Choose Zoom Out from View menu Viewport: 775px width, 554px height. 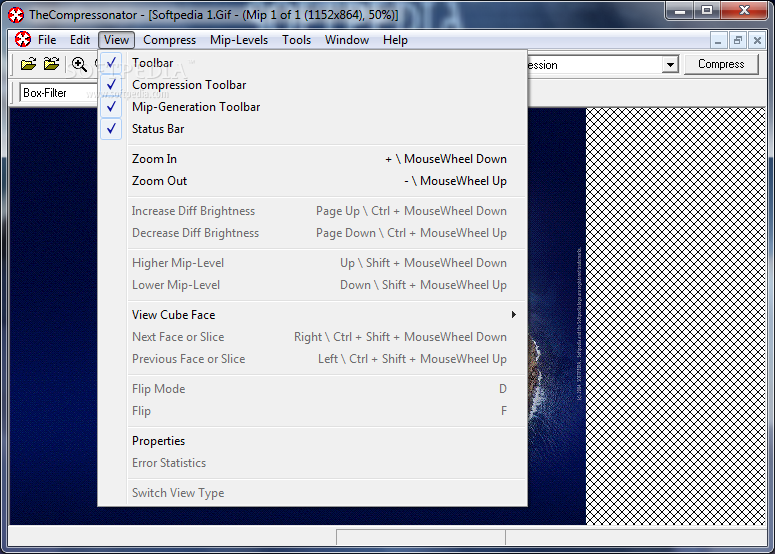(313, 181)
